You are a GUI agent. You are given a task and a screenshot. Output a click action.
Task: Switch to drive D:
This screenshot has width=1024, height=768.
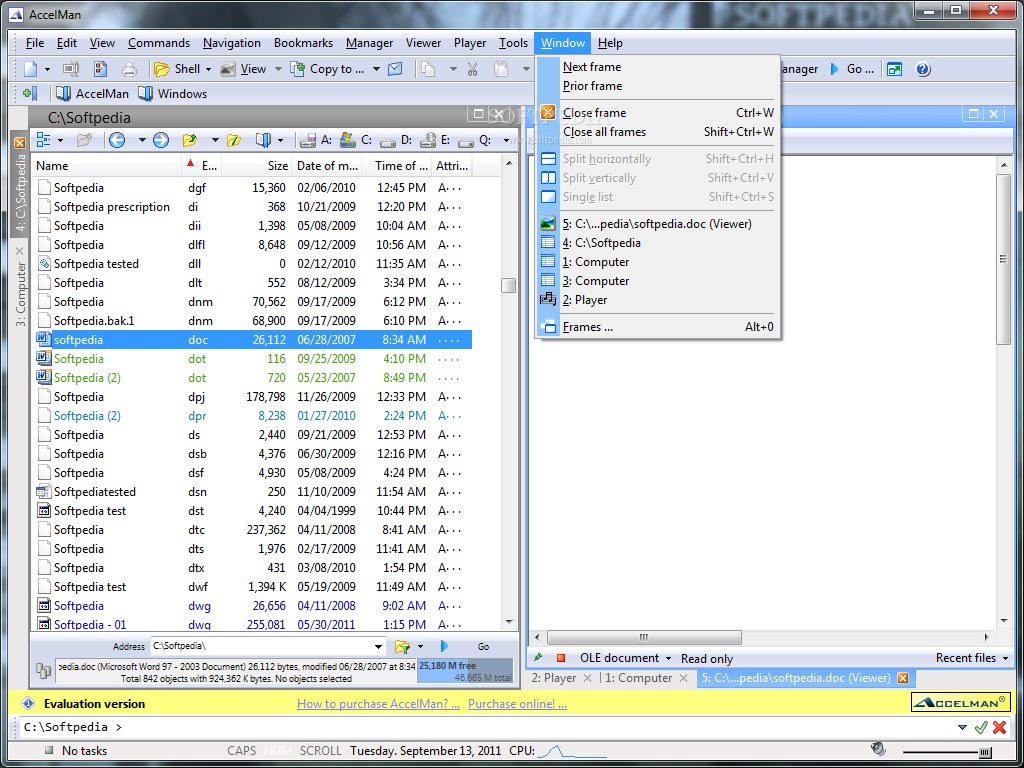click(396, 140)
